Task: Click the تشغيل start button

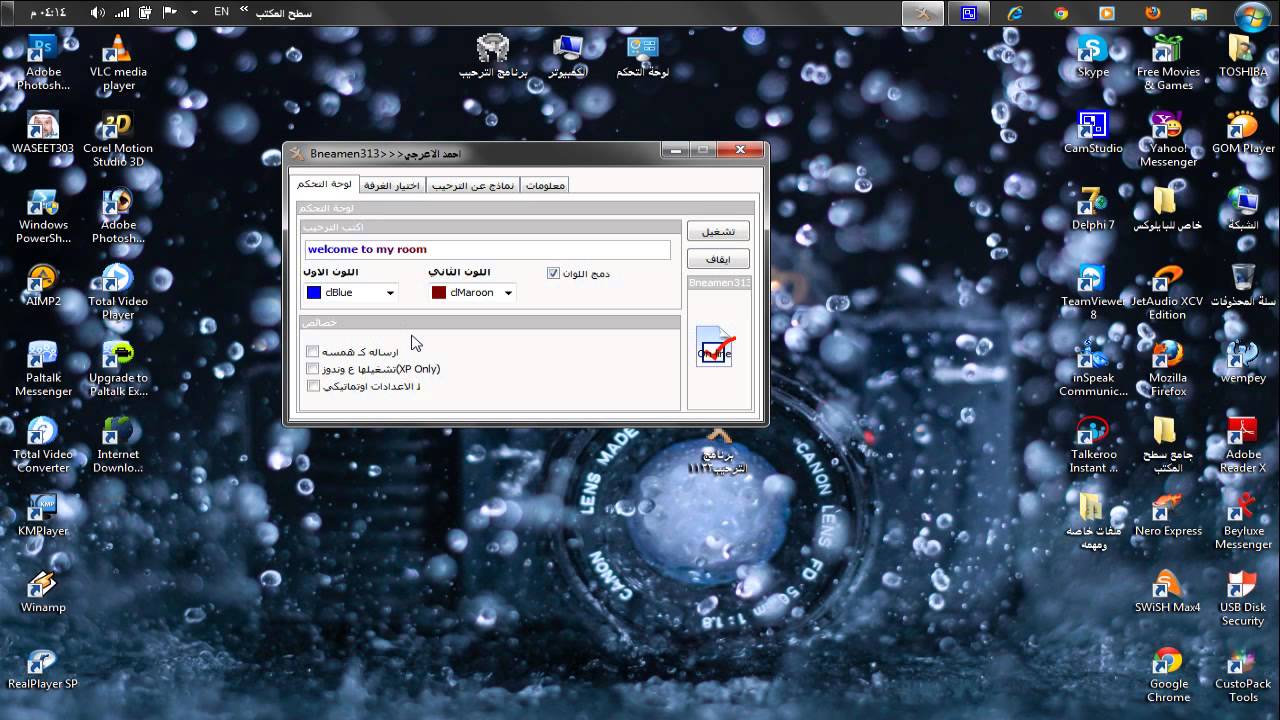Action: (x=718, y=231)
